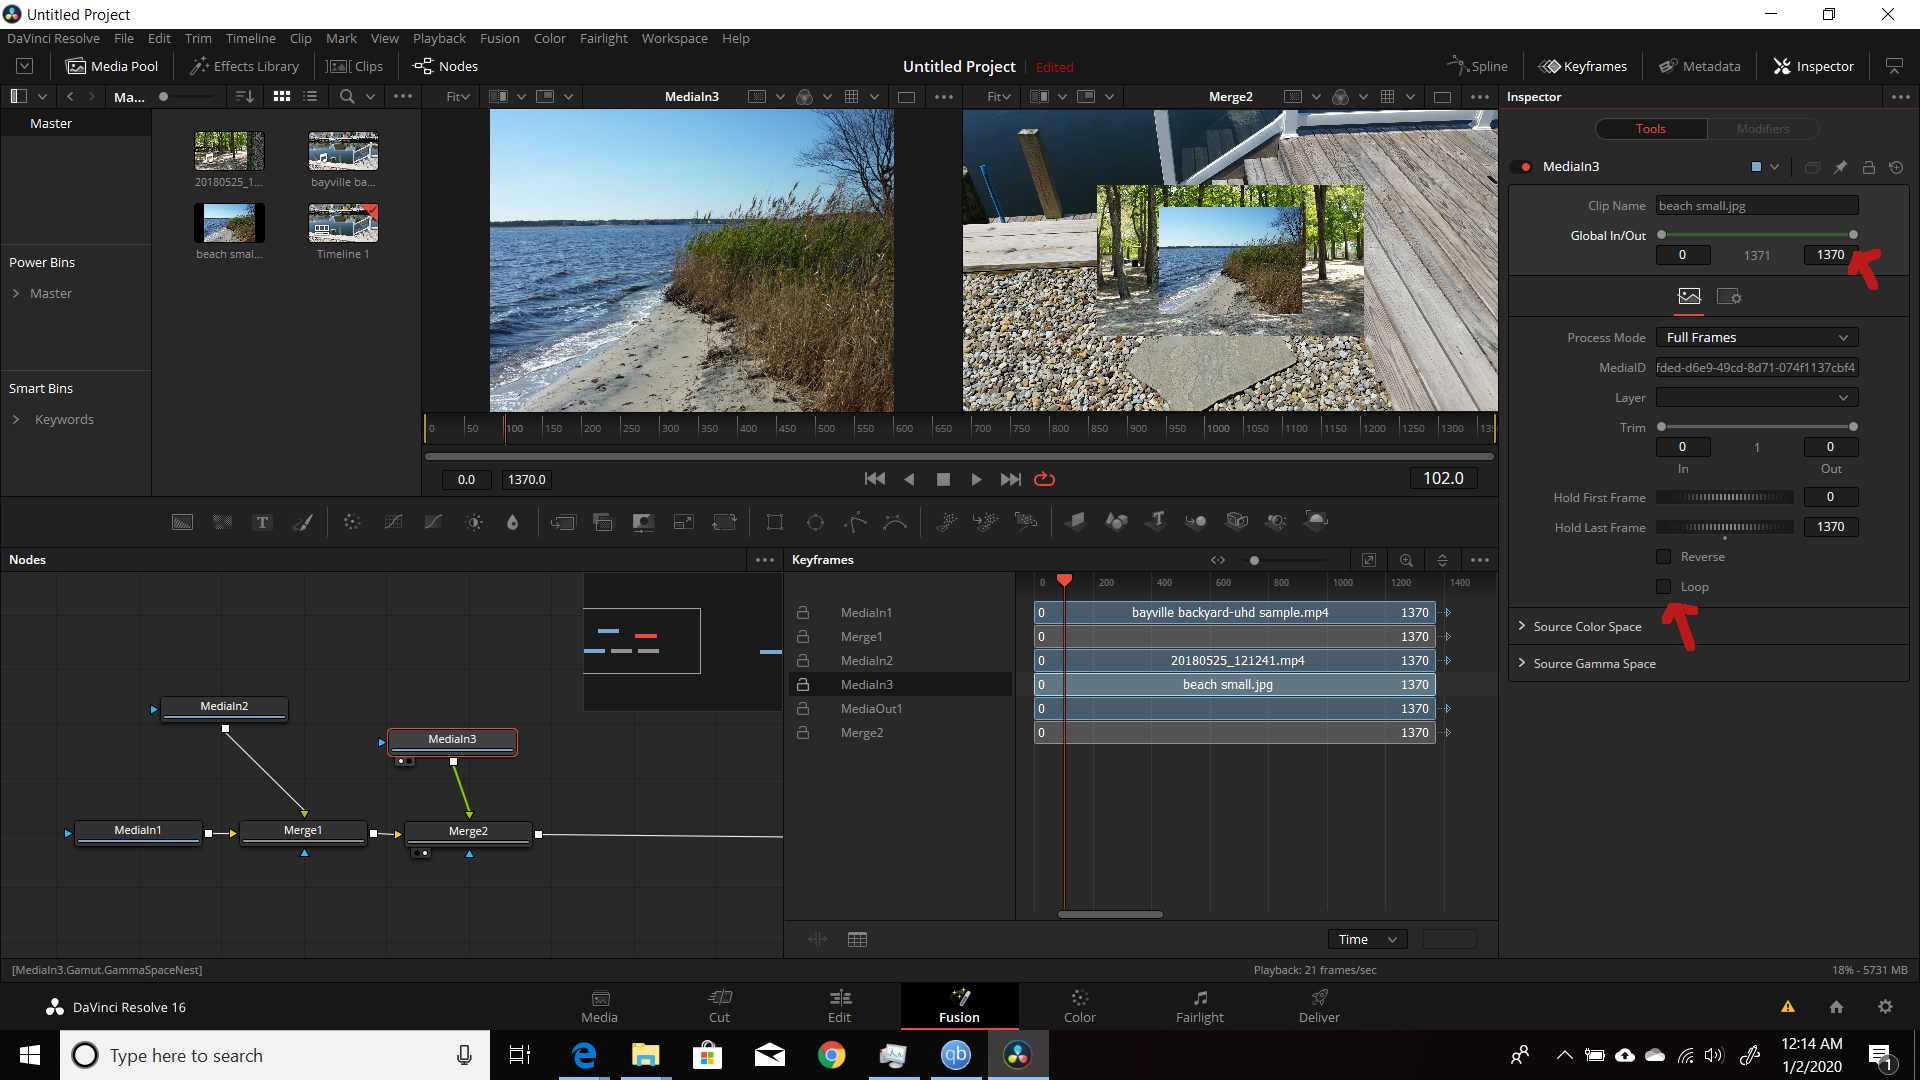1920x1080 pixels.
Task: Switch to Modifiers tab in Inspector
Action: click(x=1763, y=128)
